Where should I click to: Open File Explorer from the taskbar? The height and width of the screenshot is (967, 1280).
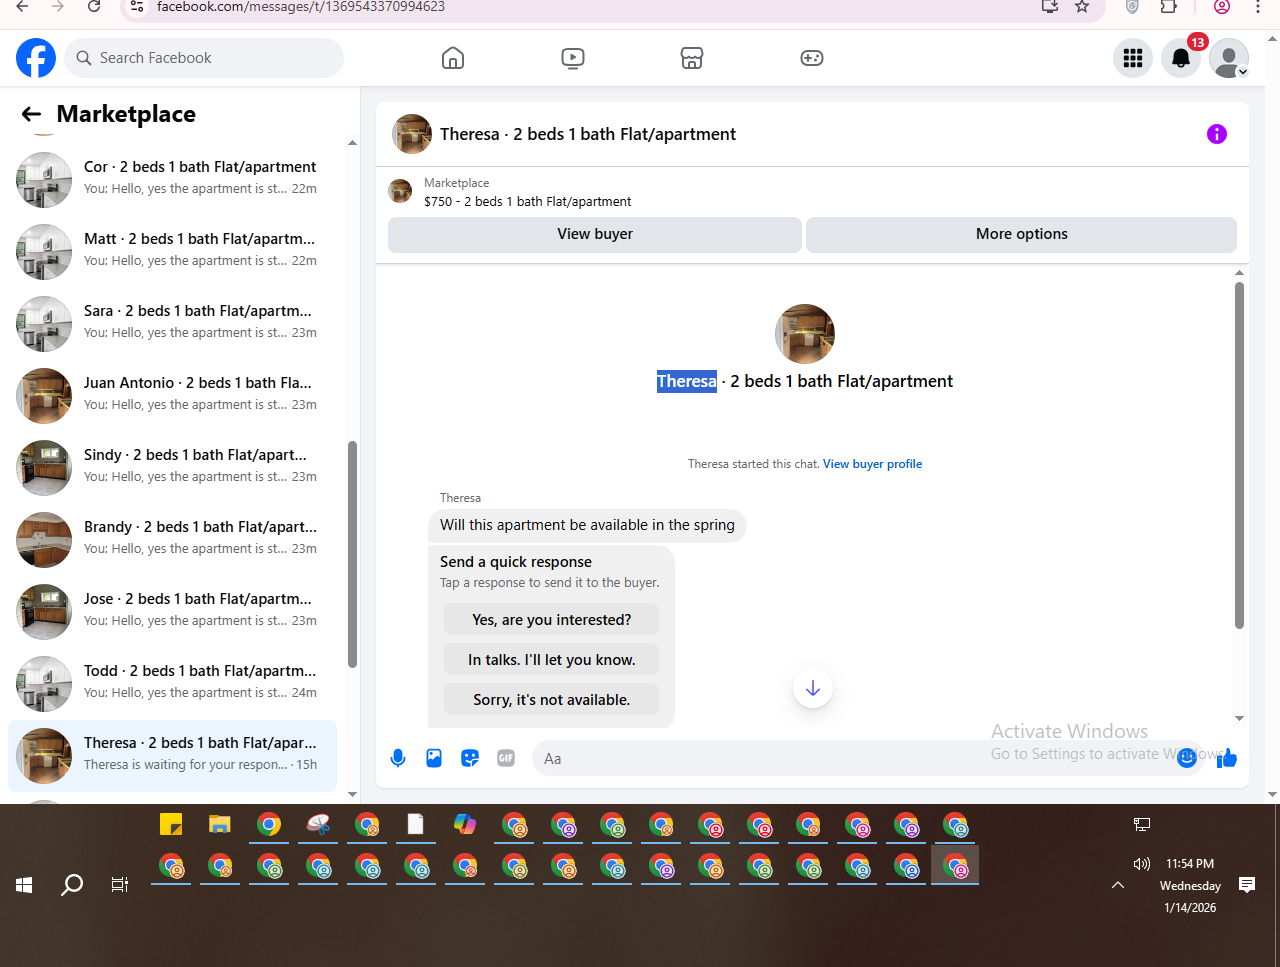[x=220, y=824]
